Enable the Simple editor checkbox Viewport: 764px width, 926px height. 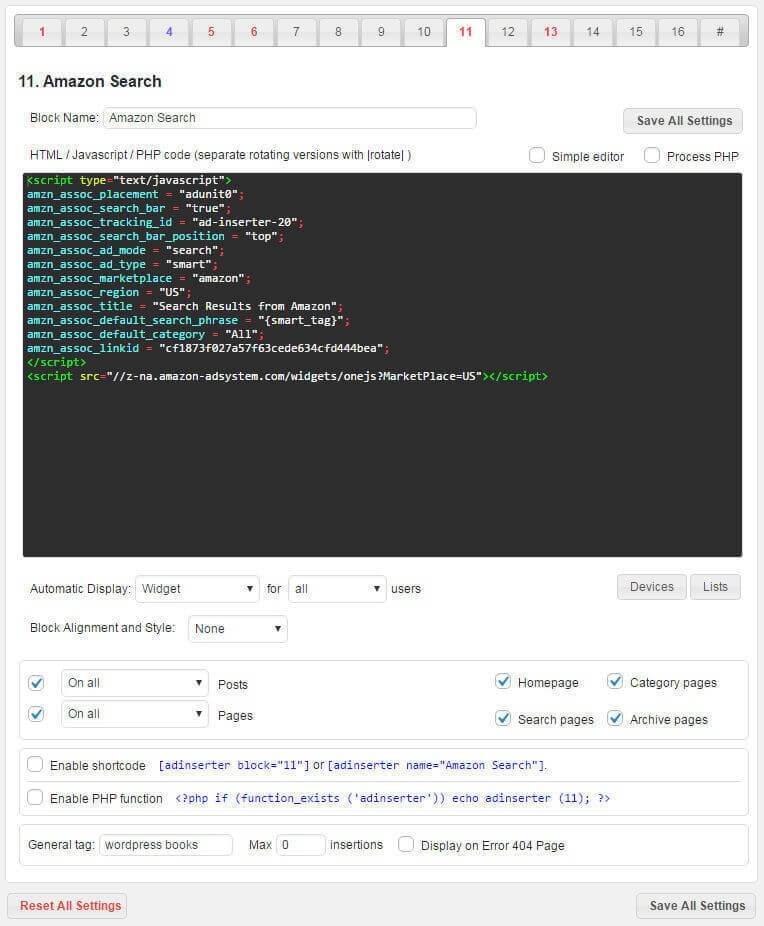537,156
